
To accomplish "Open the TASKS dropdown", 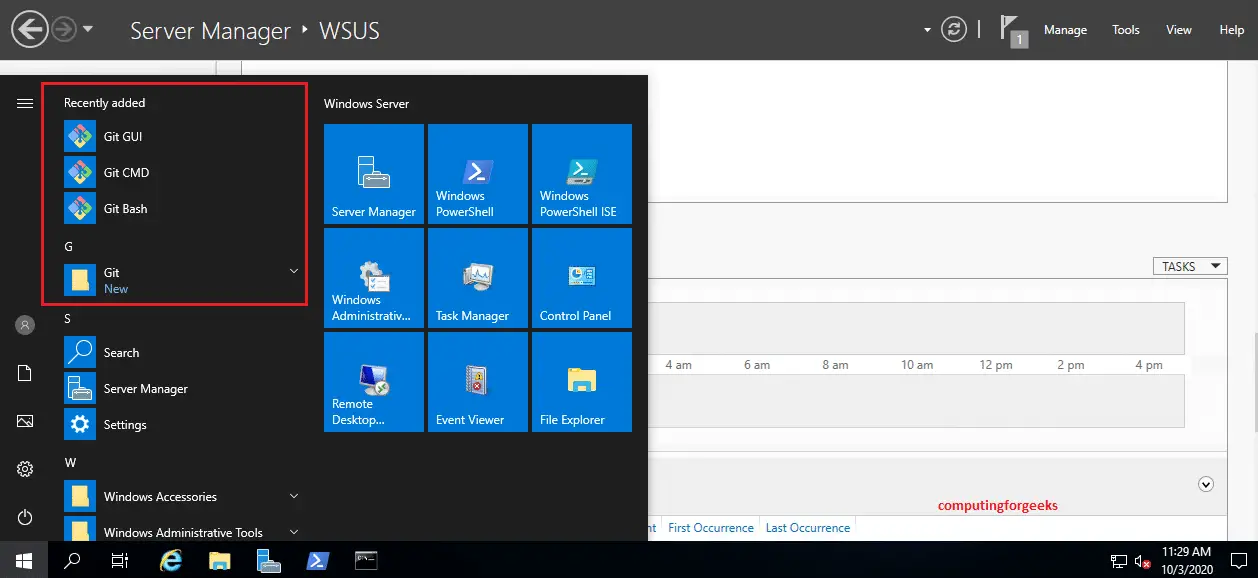I will coord(1189,265).
